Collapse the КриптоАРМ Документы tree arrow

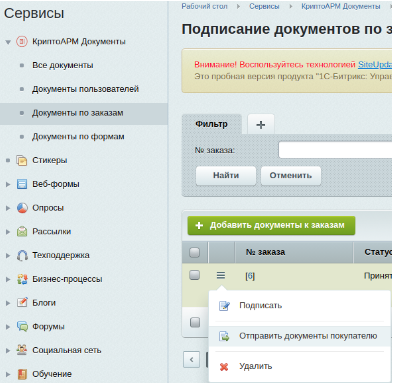pos(8,42)
